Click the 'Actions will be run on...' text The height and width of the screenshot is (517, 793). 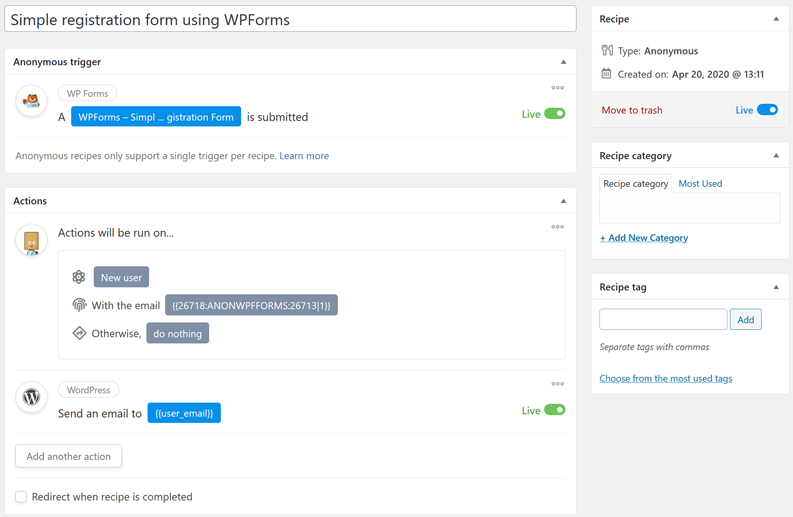(x=116, y=233)
